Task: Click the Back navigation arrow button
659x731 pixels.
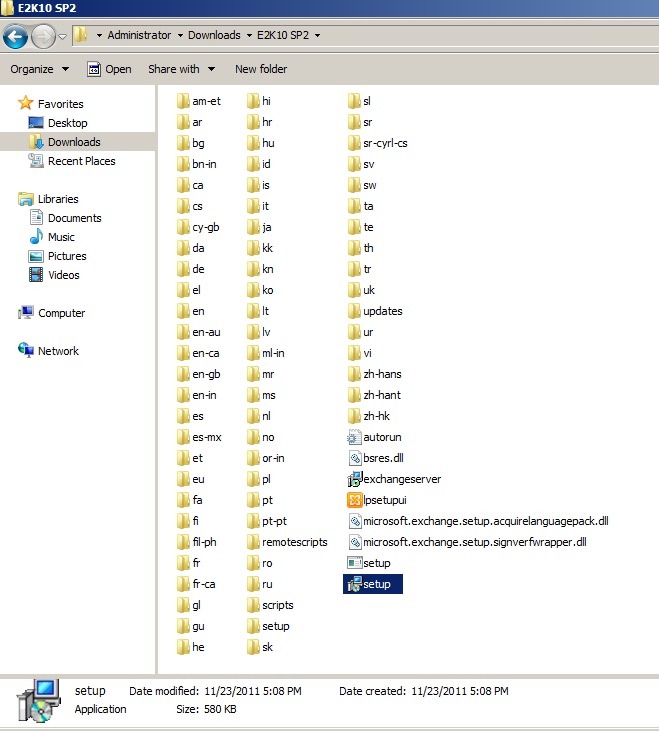Action: pyautogui.click(x=15, y=37)
